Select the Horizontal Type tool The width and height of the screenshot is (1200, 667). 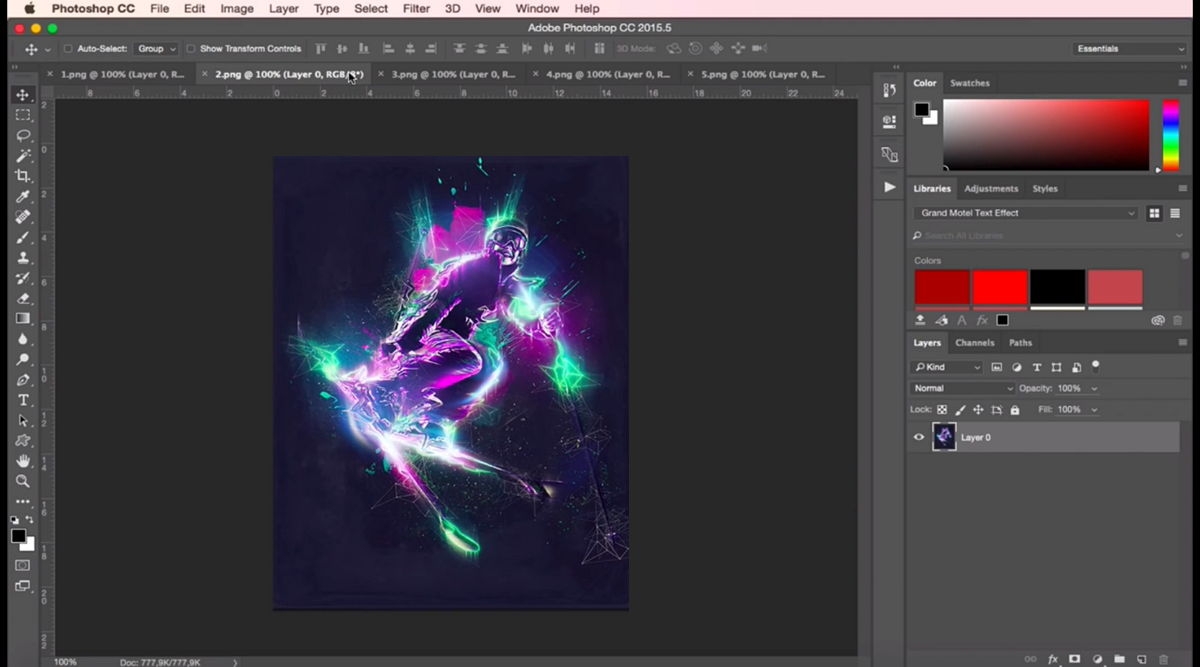pos(23,400)
